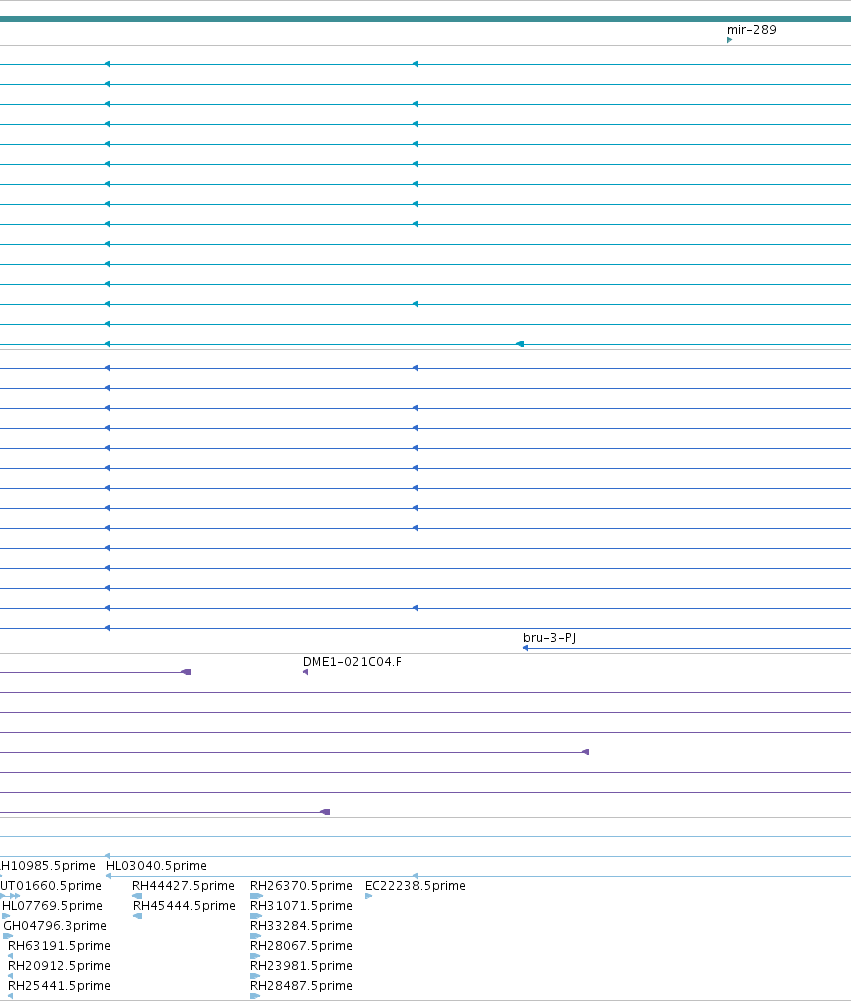Select the bru-3-PJ transcript label

point(550,637)
